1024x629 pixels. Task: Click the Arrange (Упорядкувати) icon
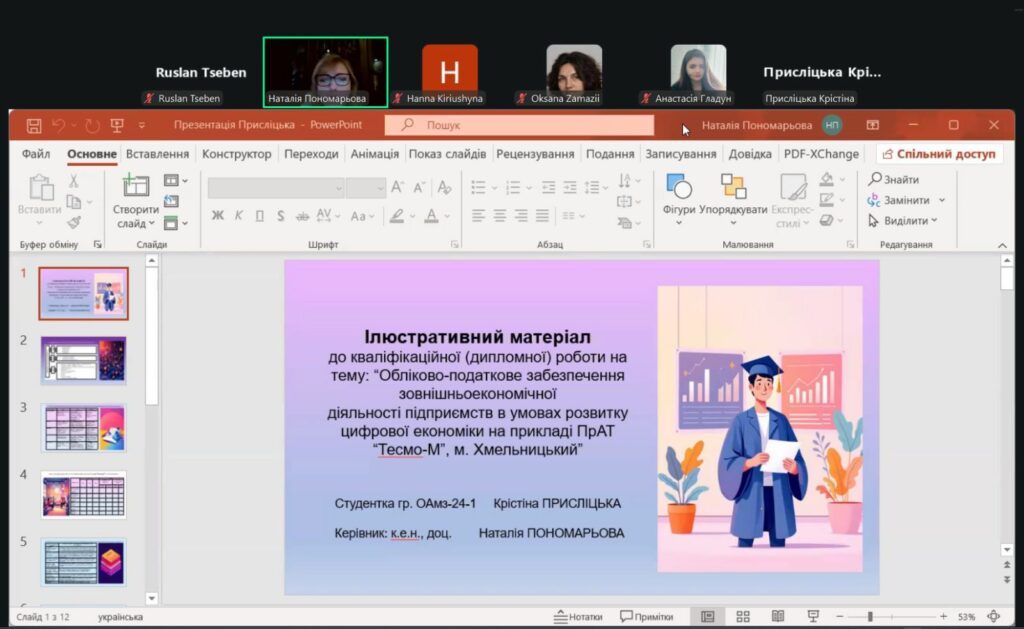(733, 188)
